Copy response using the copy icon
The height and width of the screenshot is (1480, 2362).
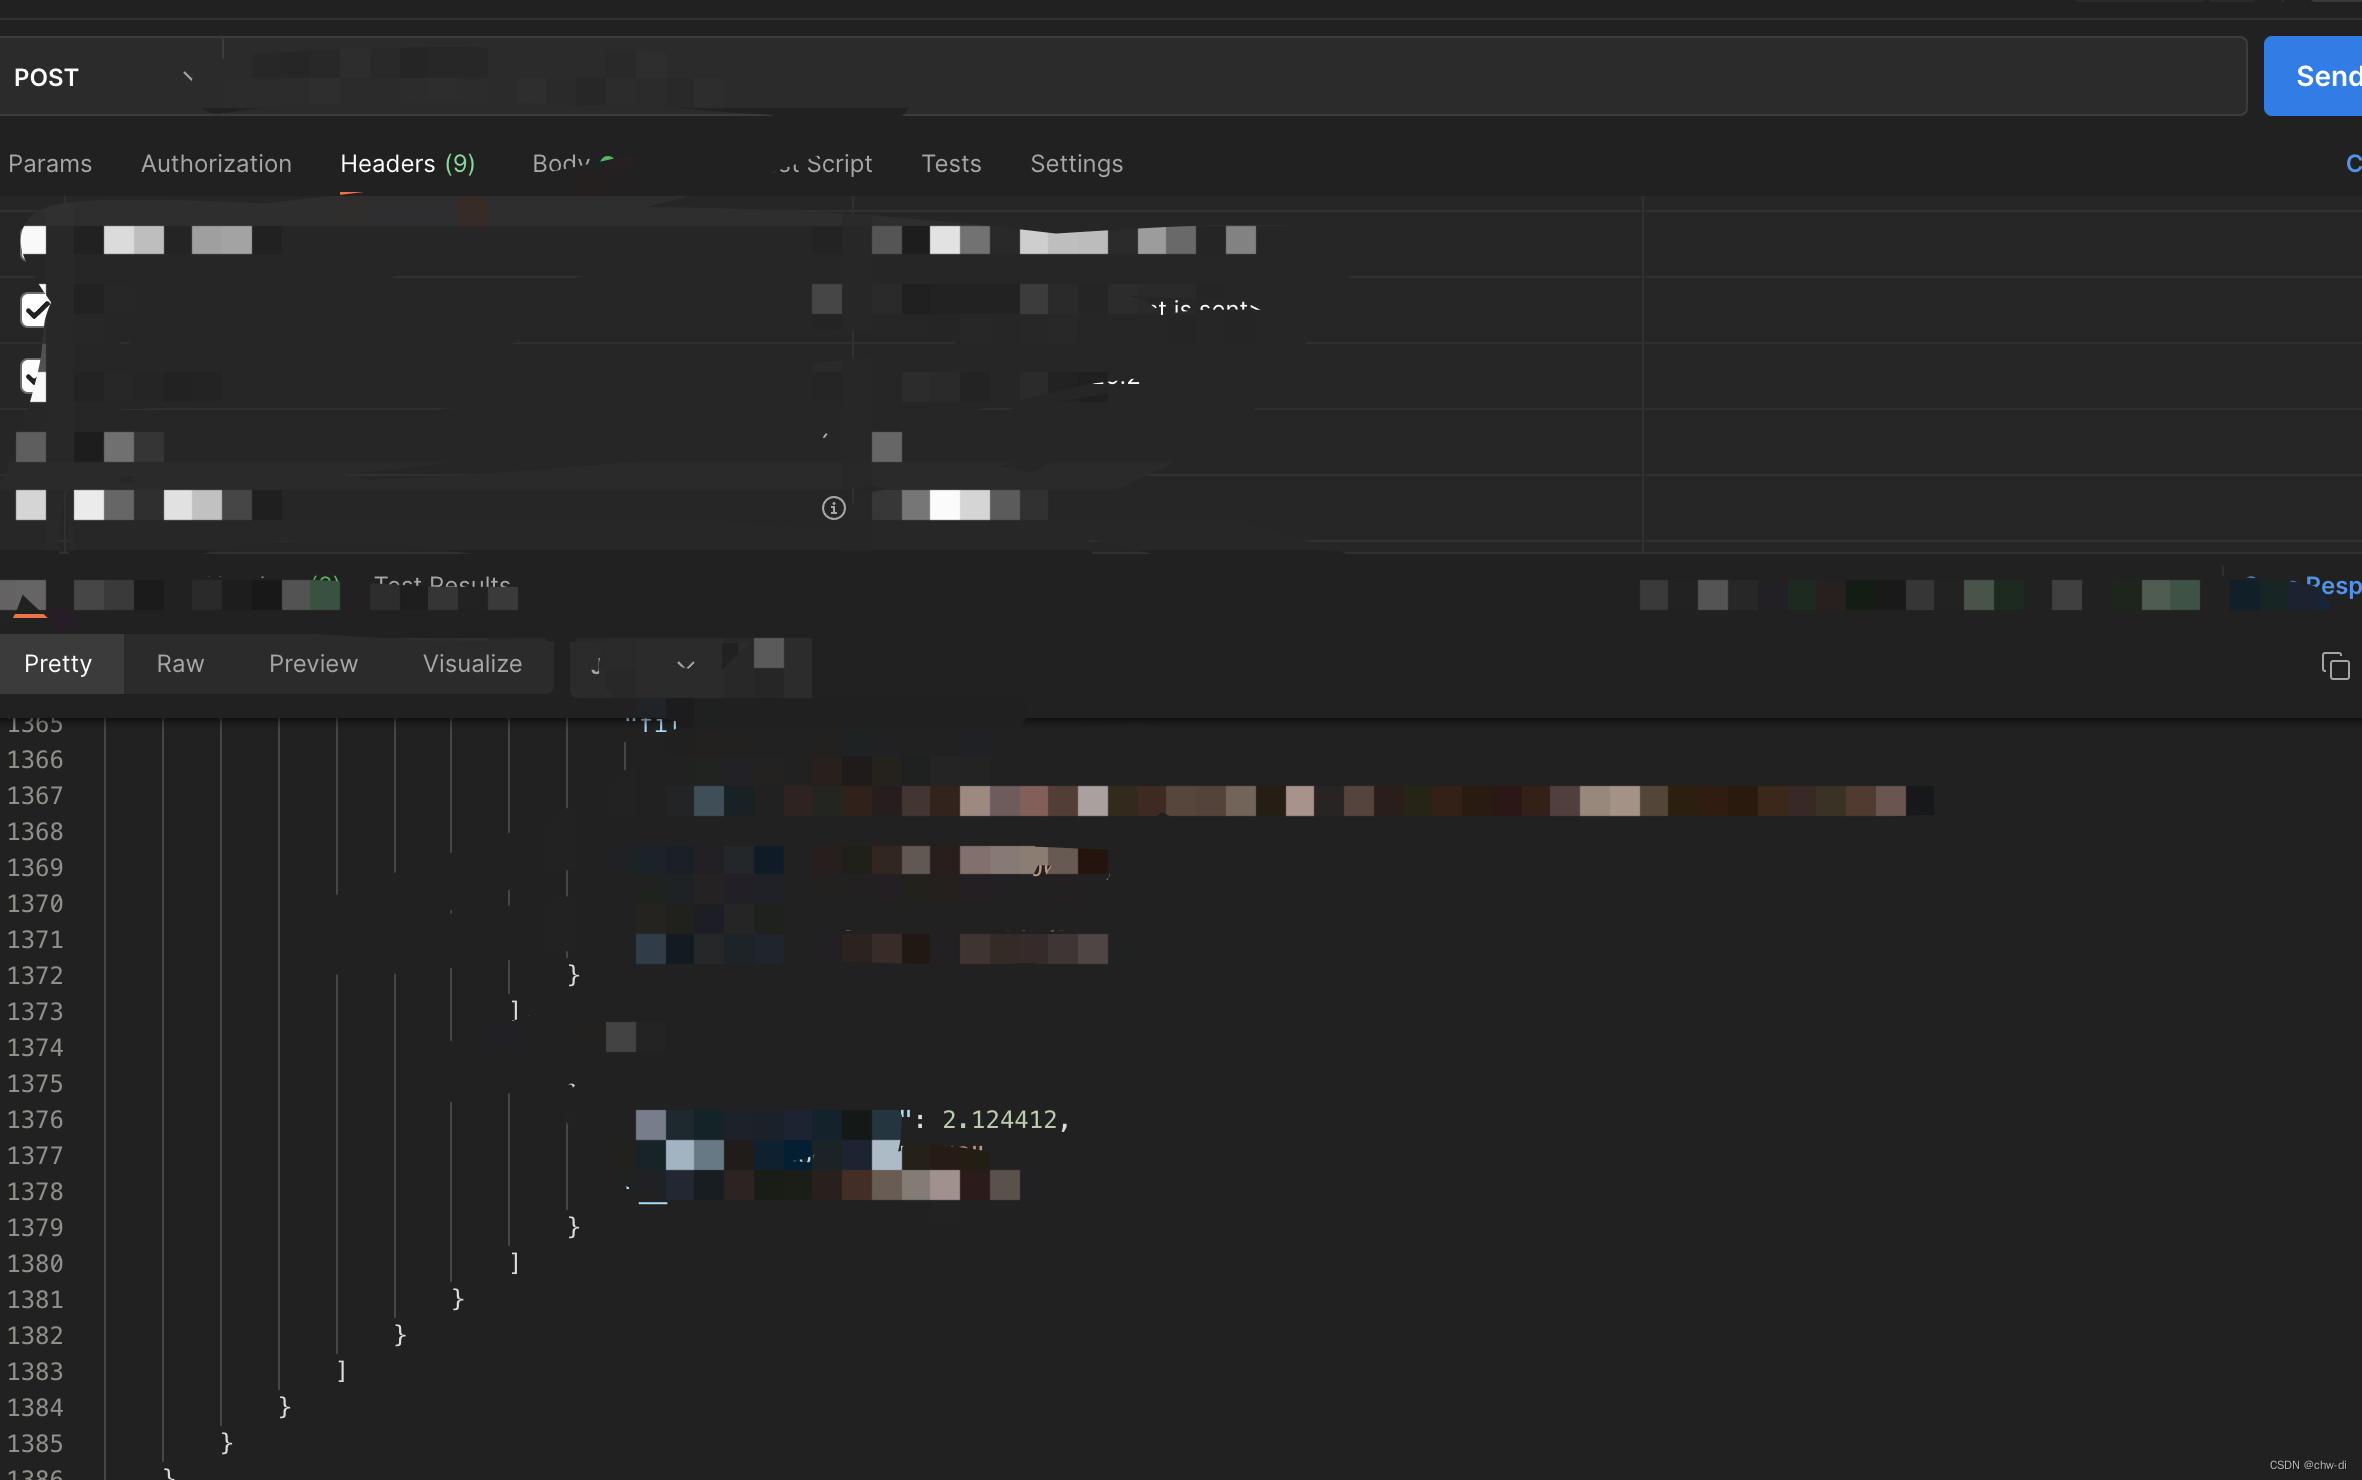pyautogui.click(x=2335, y=666)
